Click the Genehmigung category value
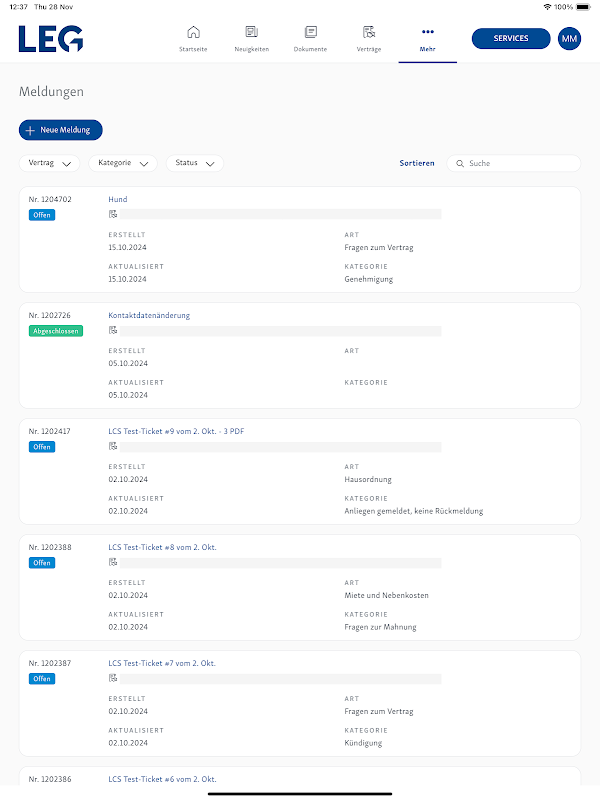 tap(369, 280)
